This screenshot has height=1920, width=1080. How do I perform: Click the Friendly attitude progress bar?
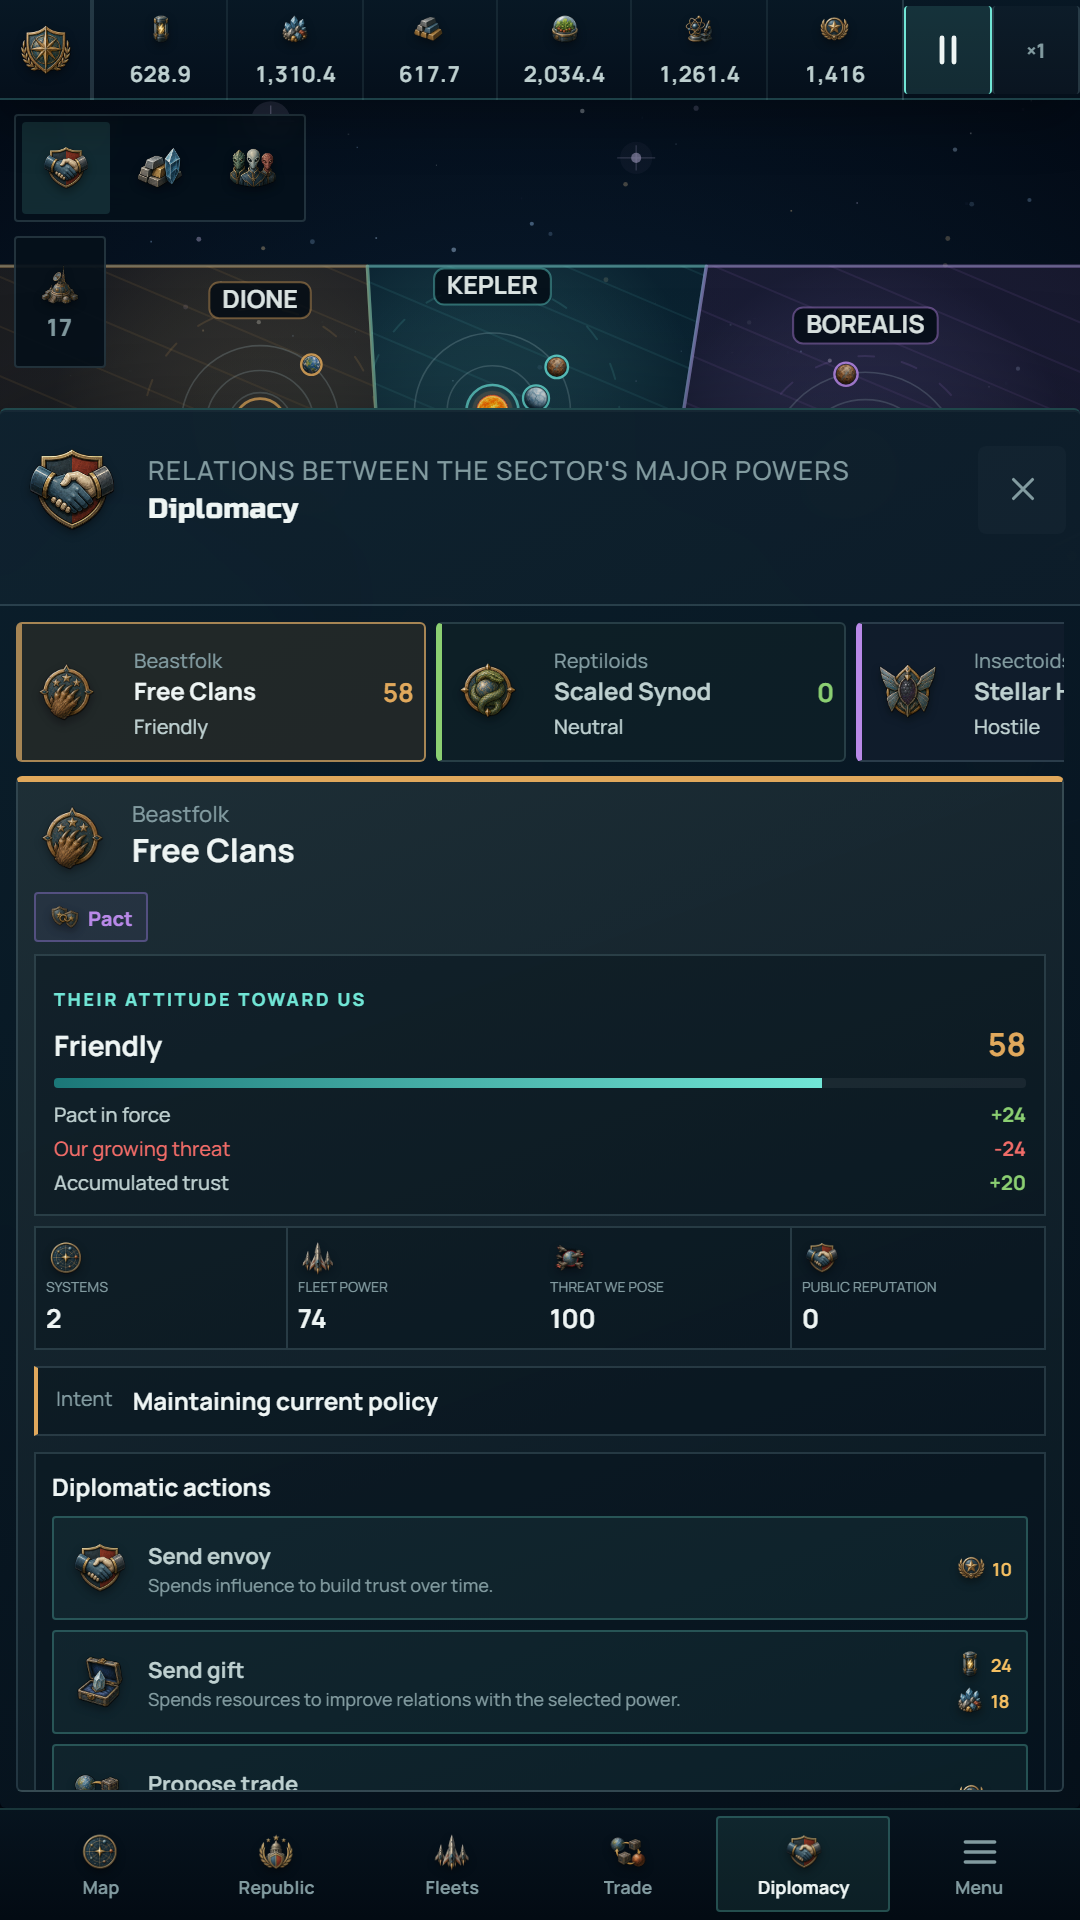[540, 1083]
